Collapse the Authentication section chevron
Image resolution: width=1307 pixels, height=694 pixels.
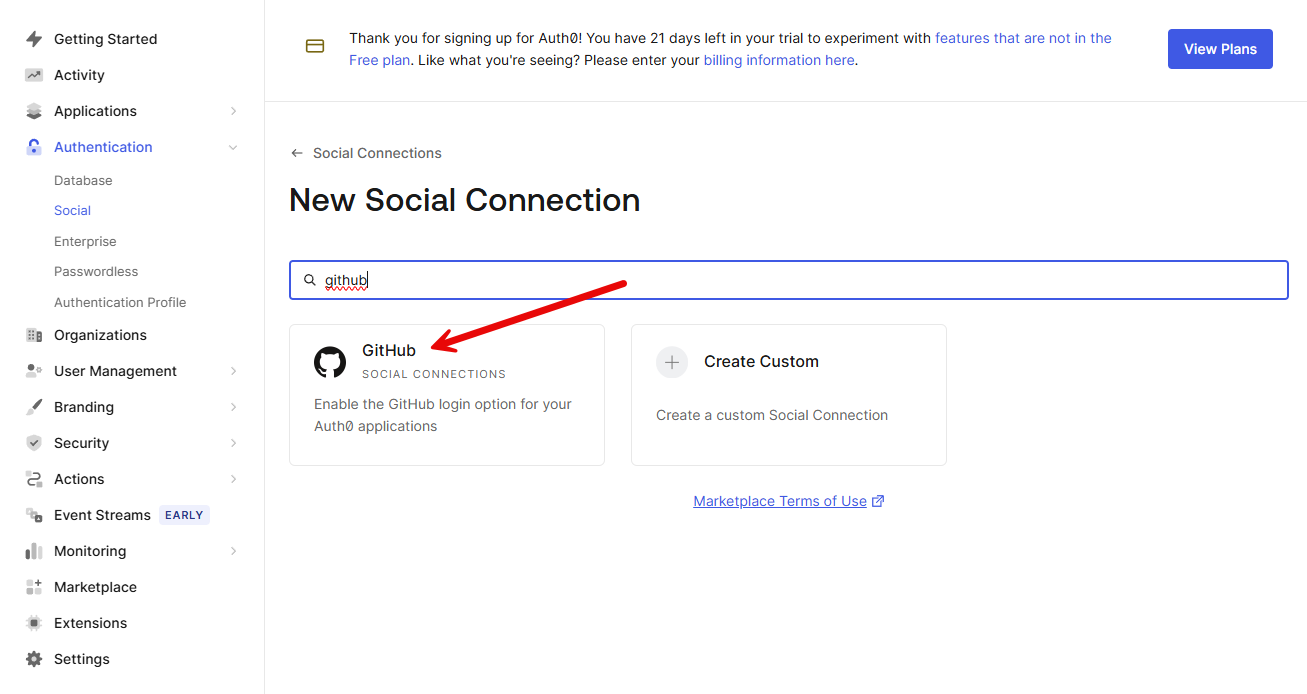(x=233, y=147)
